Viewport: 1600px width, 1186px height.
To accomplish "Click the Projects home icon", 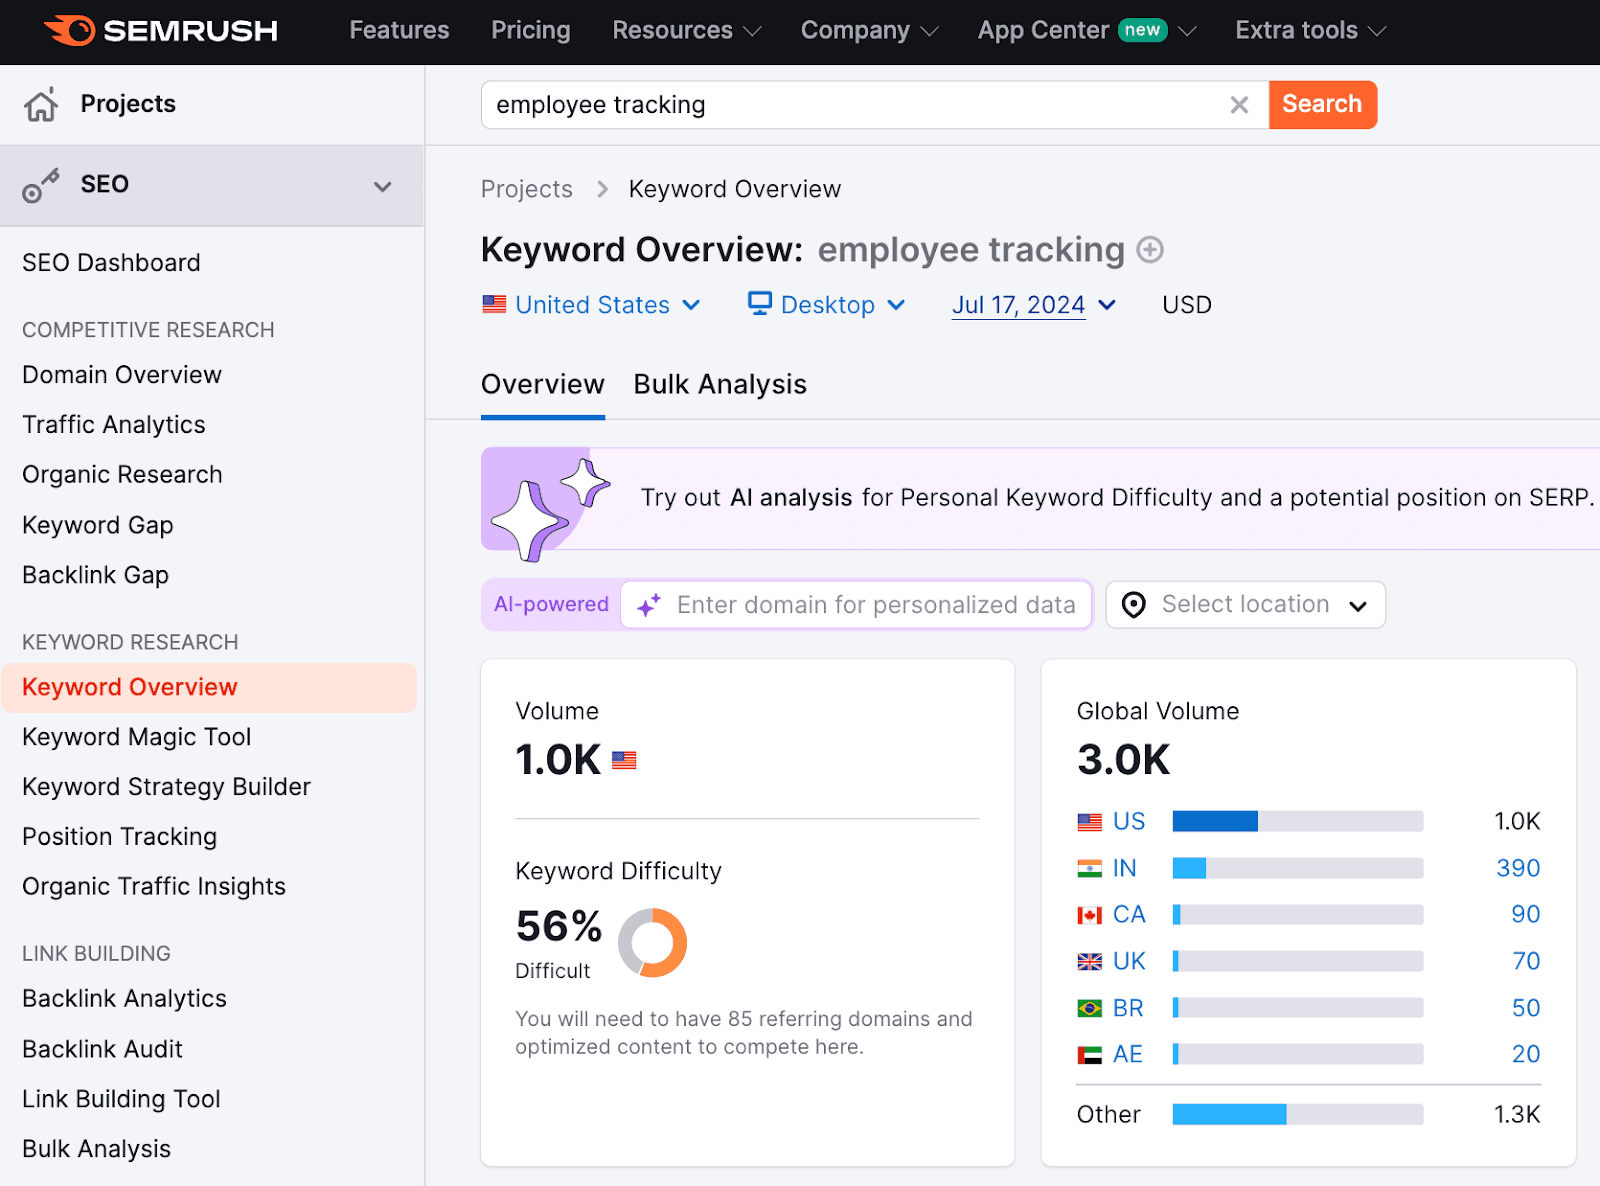I will tap(41, 104).
